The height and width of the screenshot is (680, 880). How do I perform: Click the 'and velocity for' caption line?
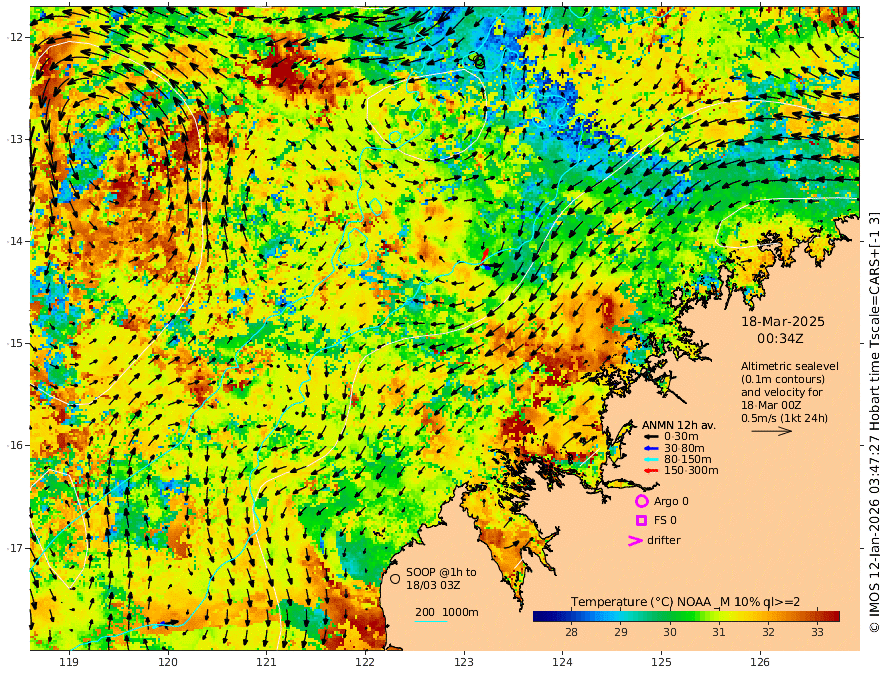coord(781,392)
